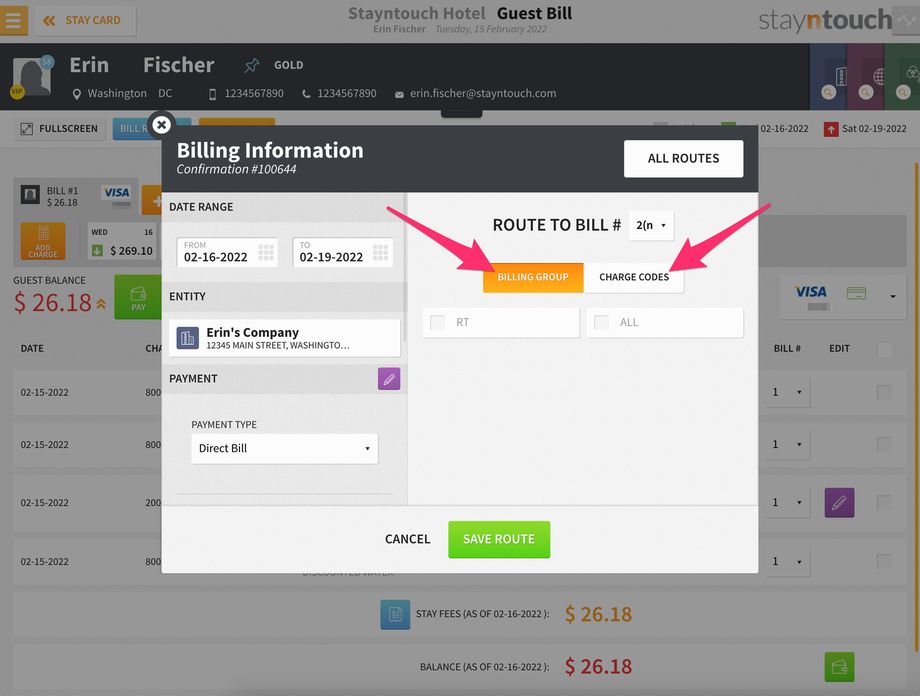Open Payment Type Direct Bill dropdown
The width and height of the screenshot is (920, 696).
click(285, 448)
